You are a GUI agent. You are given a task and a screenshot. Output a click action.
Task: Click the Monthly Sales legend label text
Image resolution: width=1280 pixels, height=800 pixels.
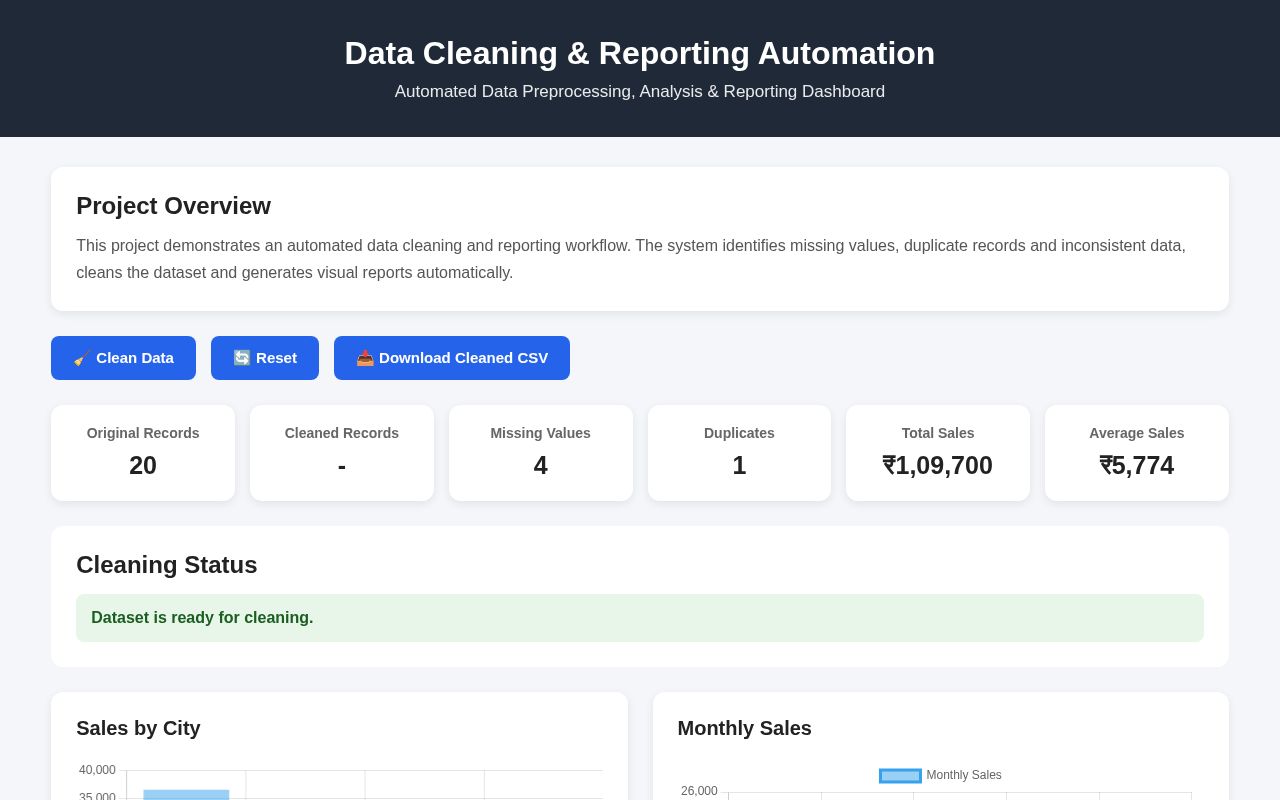click(x=964, y=776)
